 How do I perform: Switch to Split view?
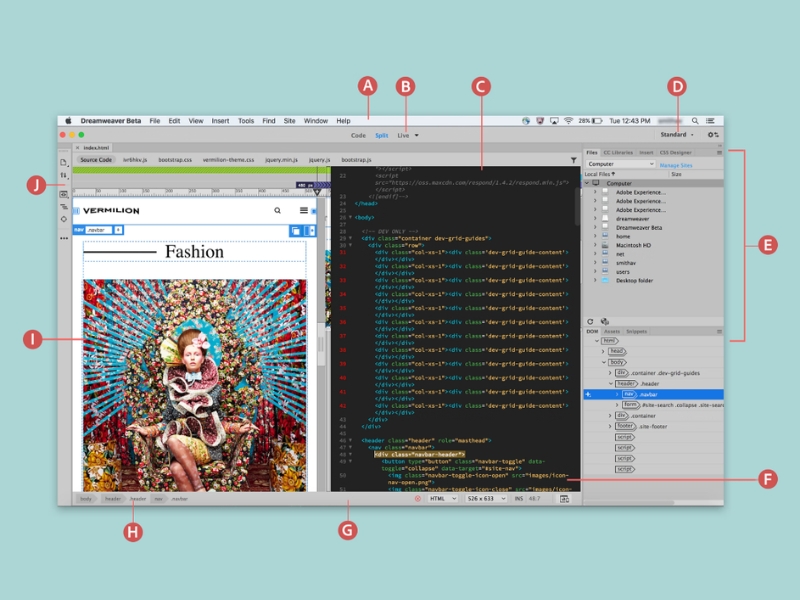(382, 135)
